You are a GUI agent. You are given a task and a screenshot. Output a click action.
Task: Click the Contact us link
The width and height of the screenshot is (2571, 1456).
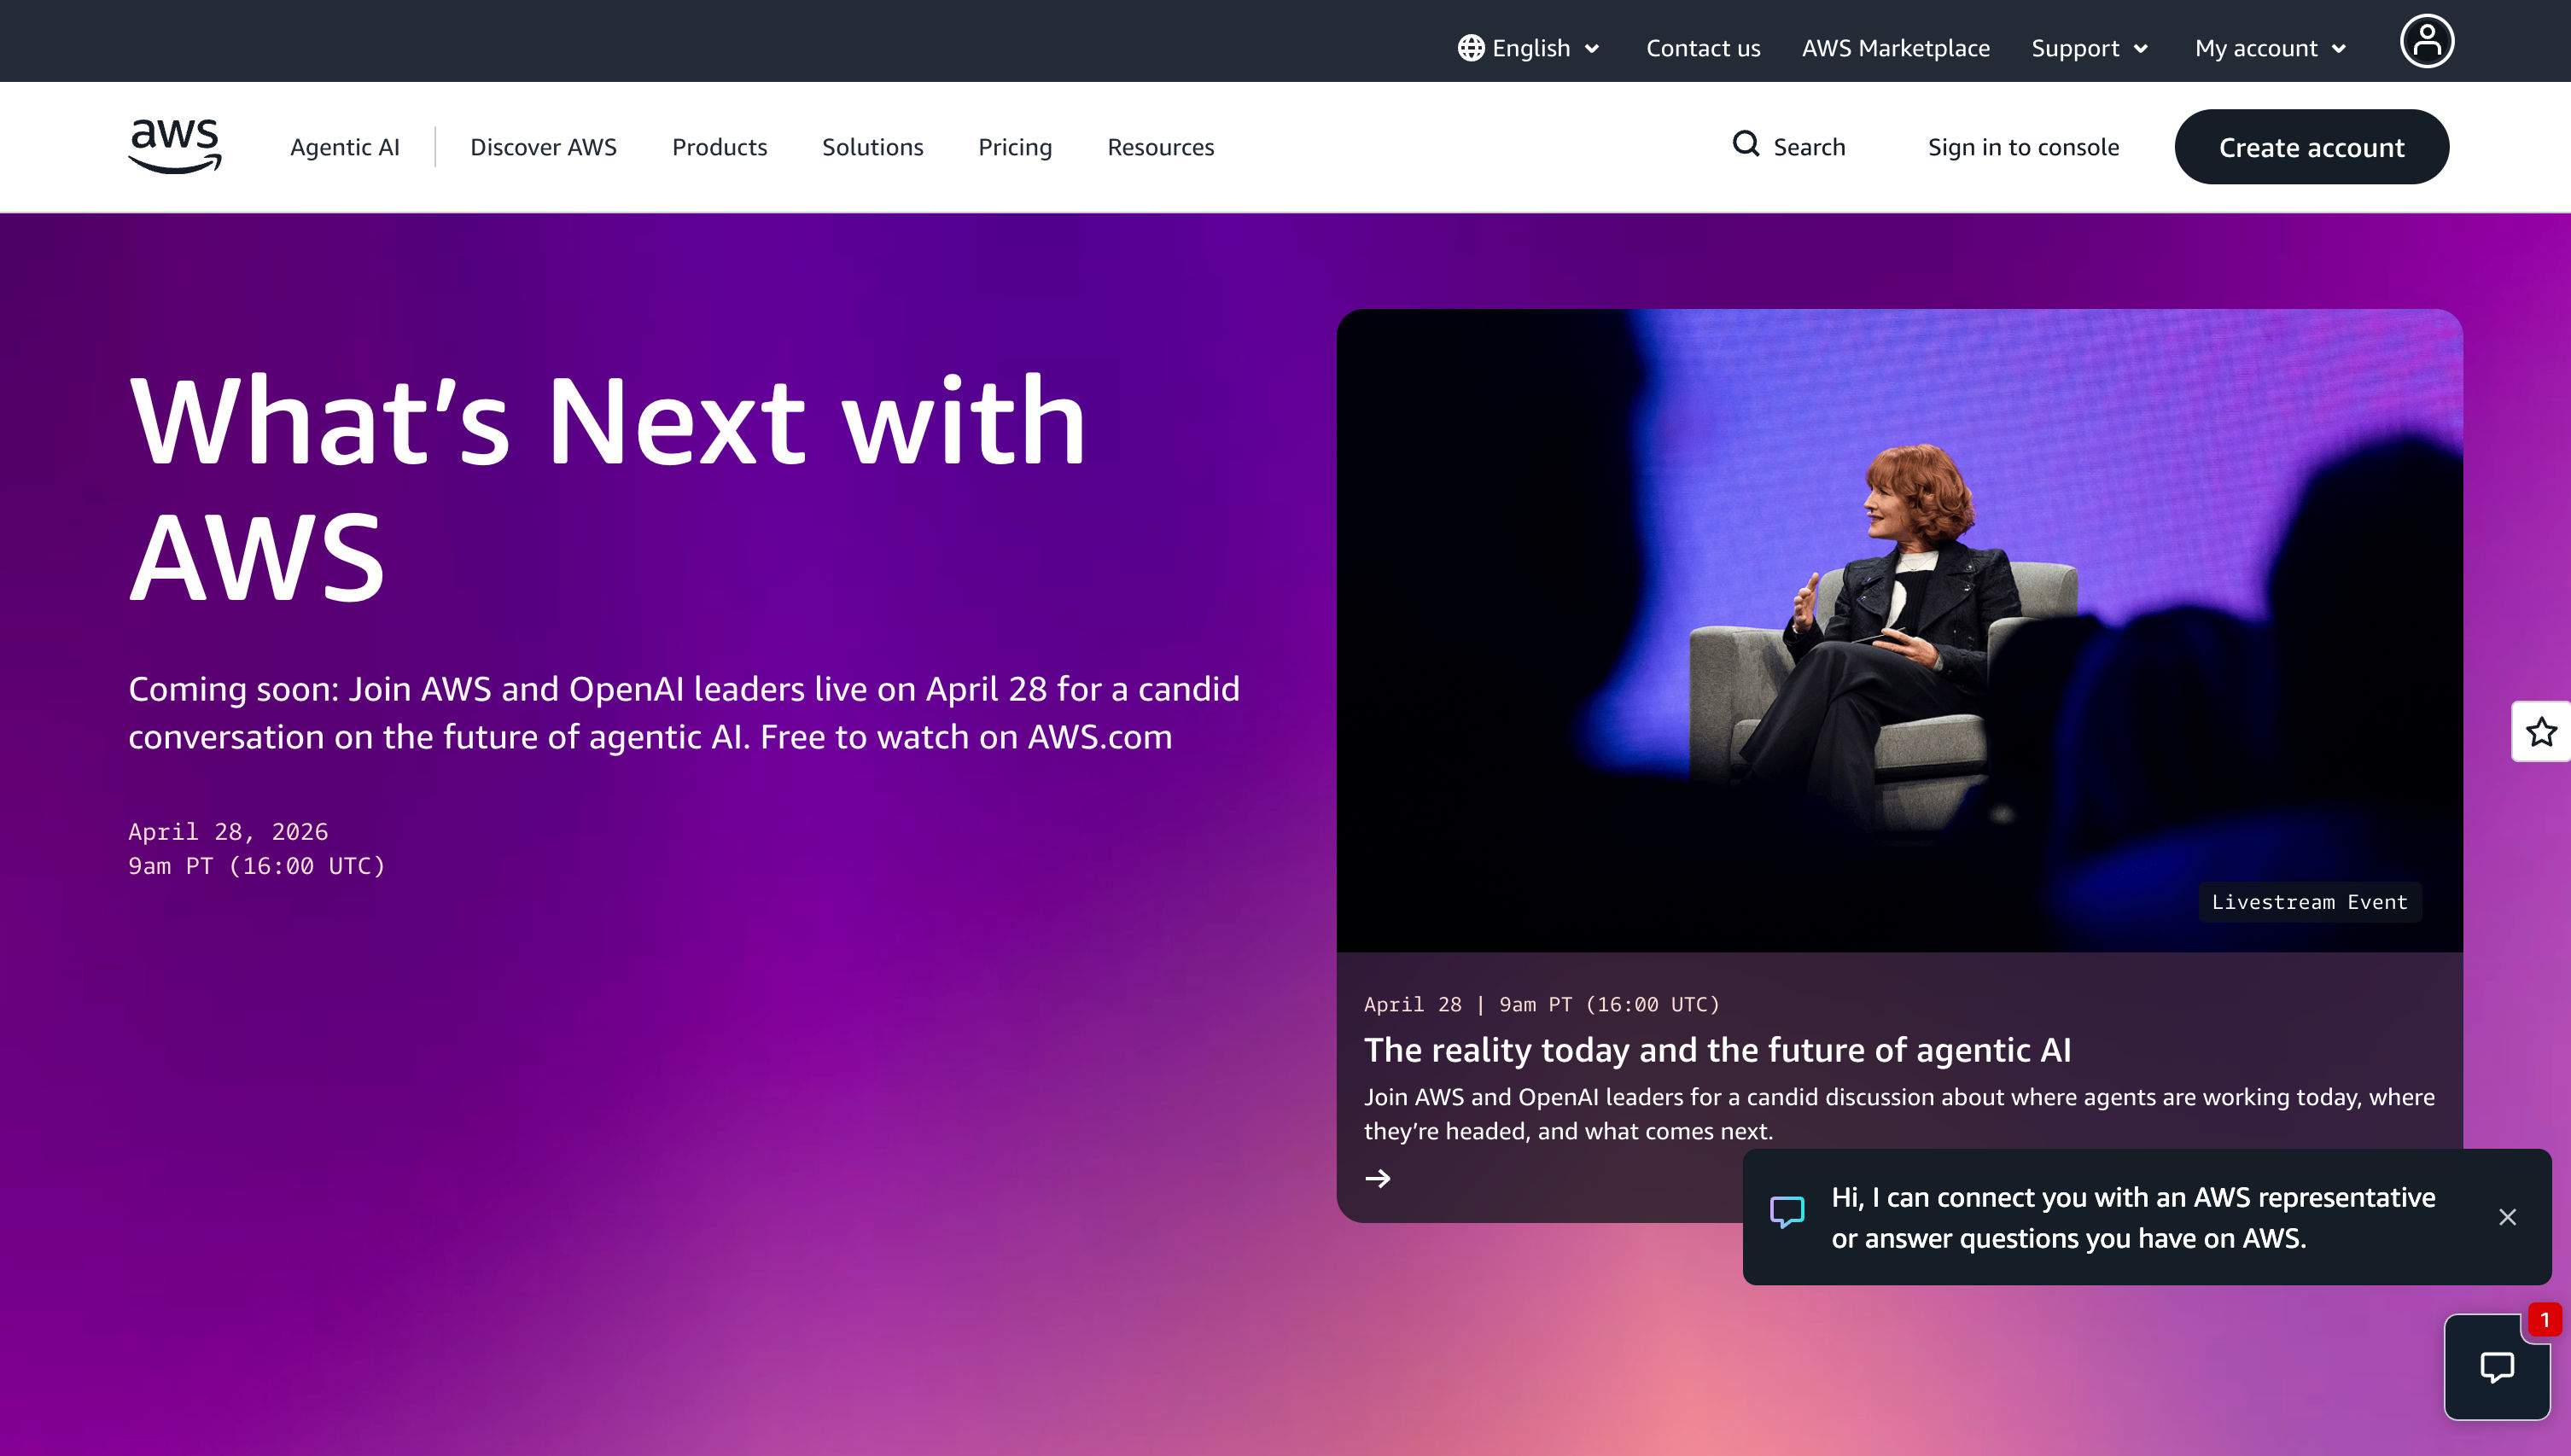pyautogui.click(x=1703, y=48)
